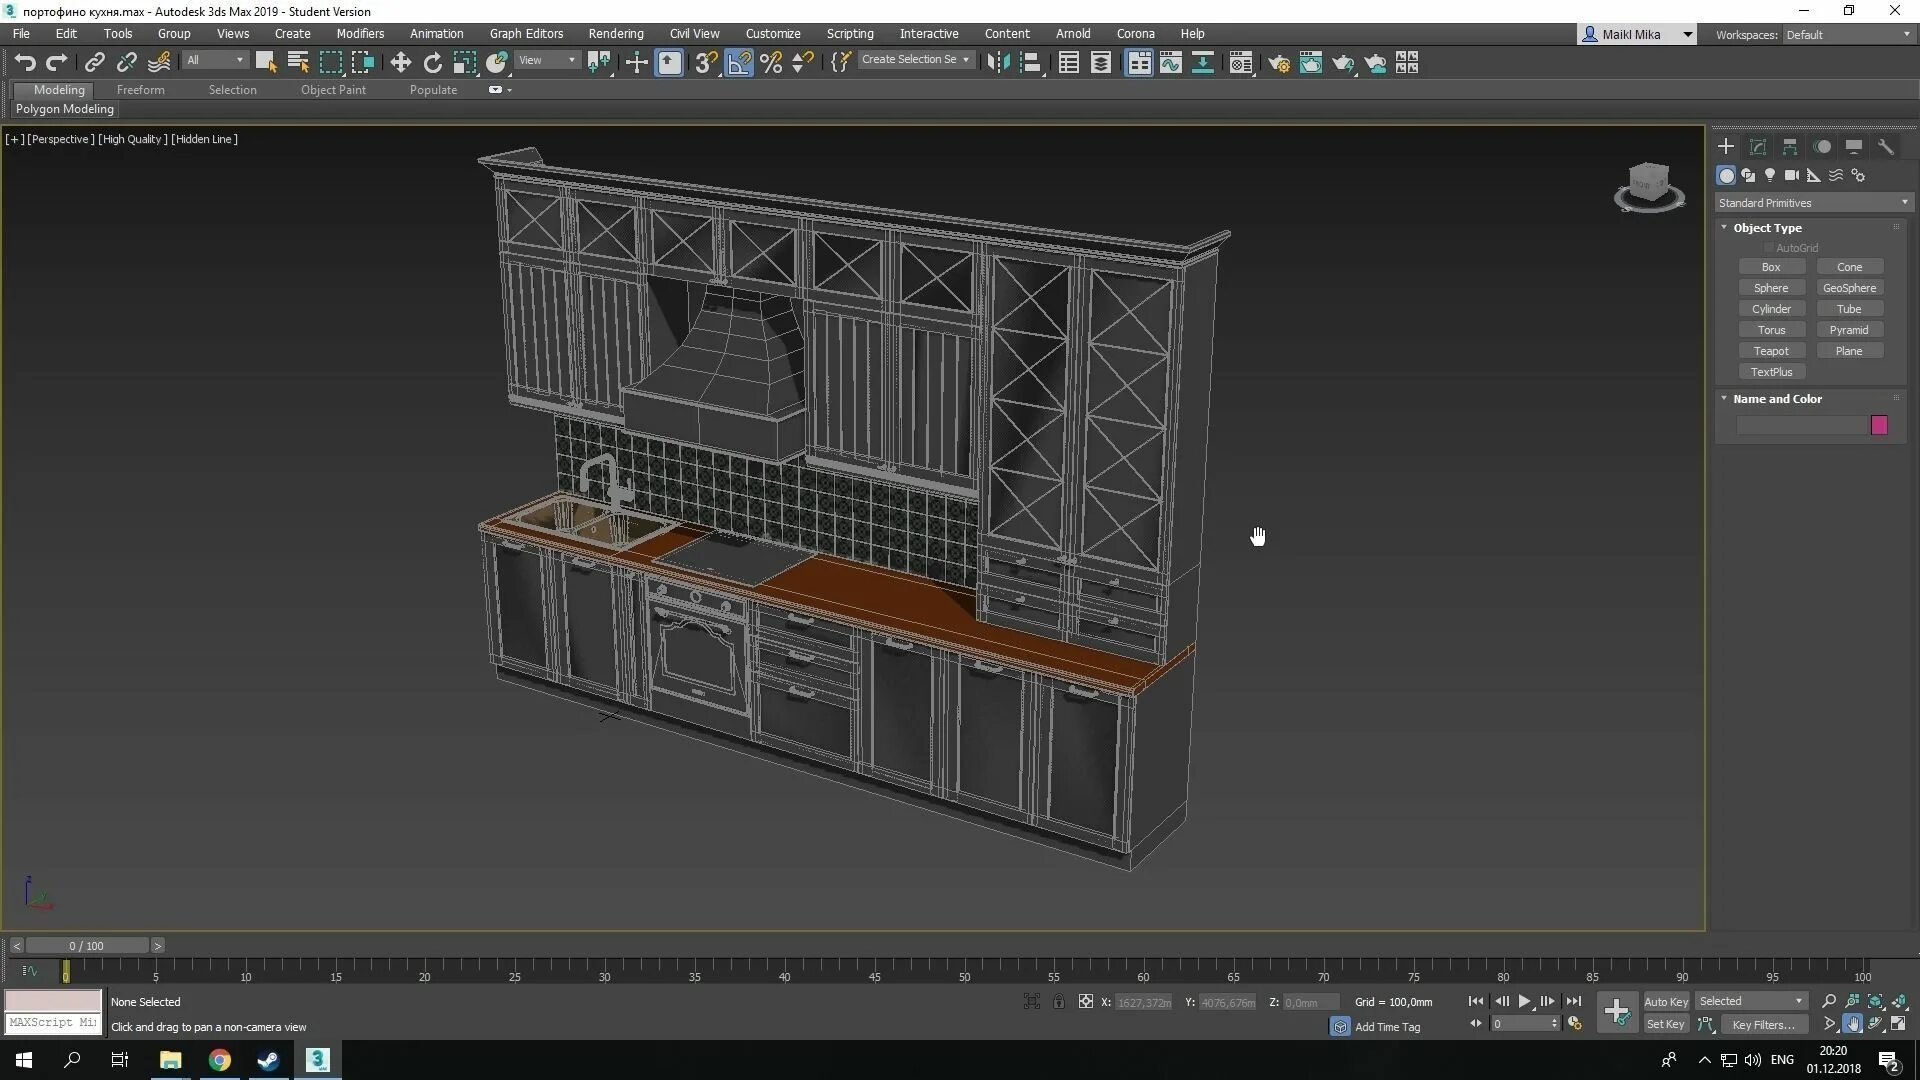Open the Modify command panel tab
Viewport: 1920px width, 1080px height.
(1757, 147)
